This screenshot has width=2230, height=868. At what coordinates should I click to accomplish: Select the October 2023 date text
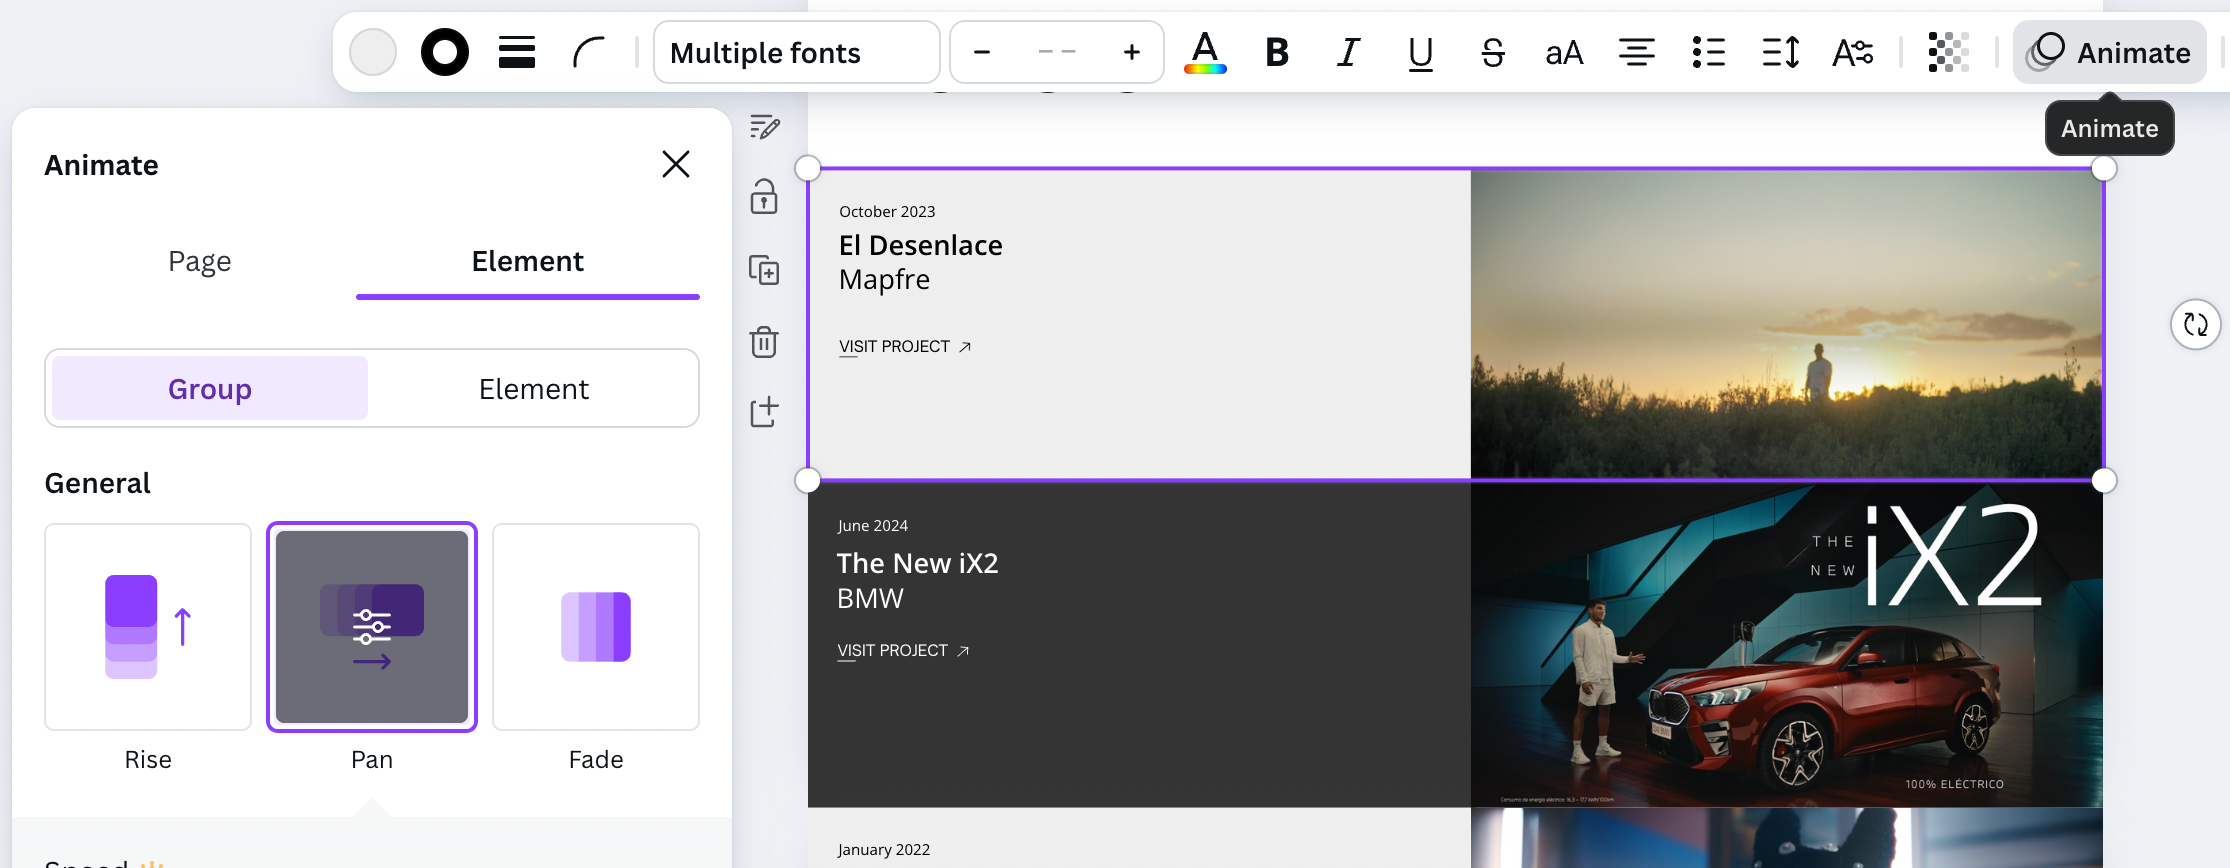(x=887, y=212)
